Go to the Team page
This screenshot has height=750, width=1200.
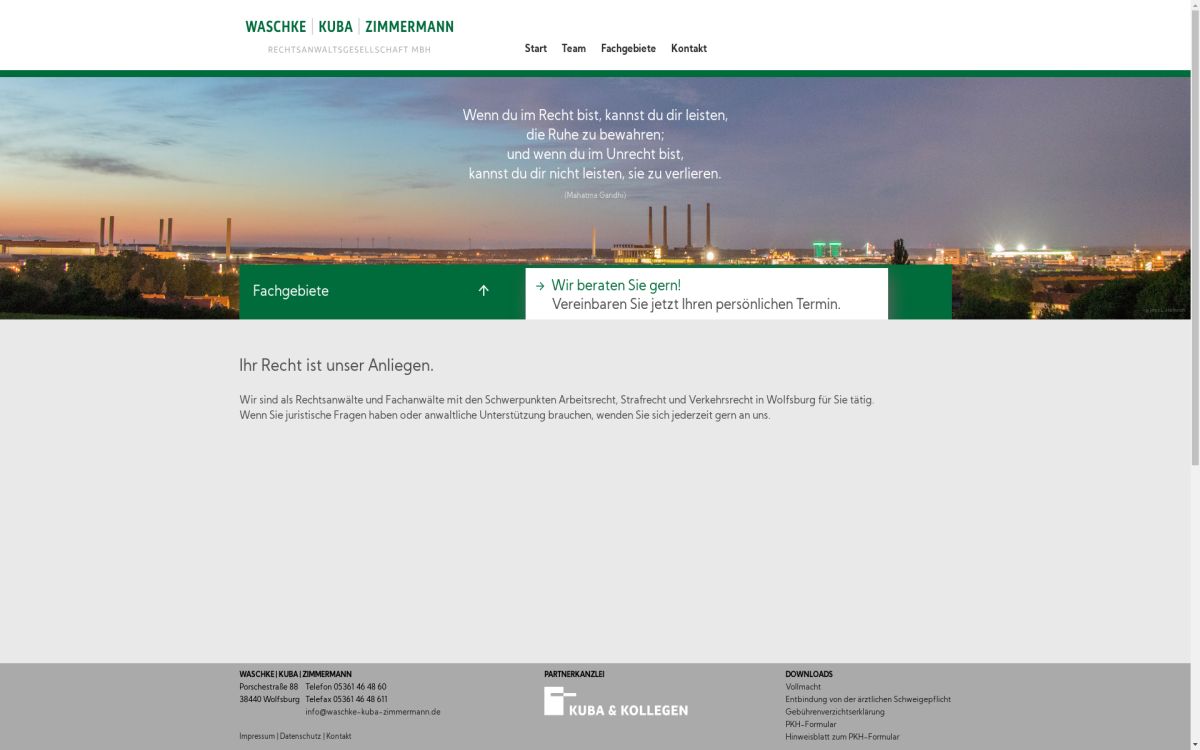(573, 49)
